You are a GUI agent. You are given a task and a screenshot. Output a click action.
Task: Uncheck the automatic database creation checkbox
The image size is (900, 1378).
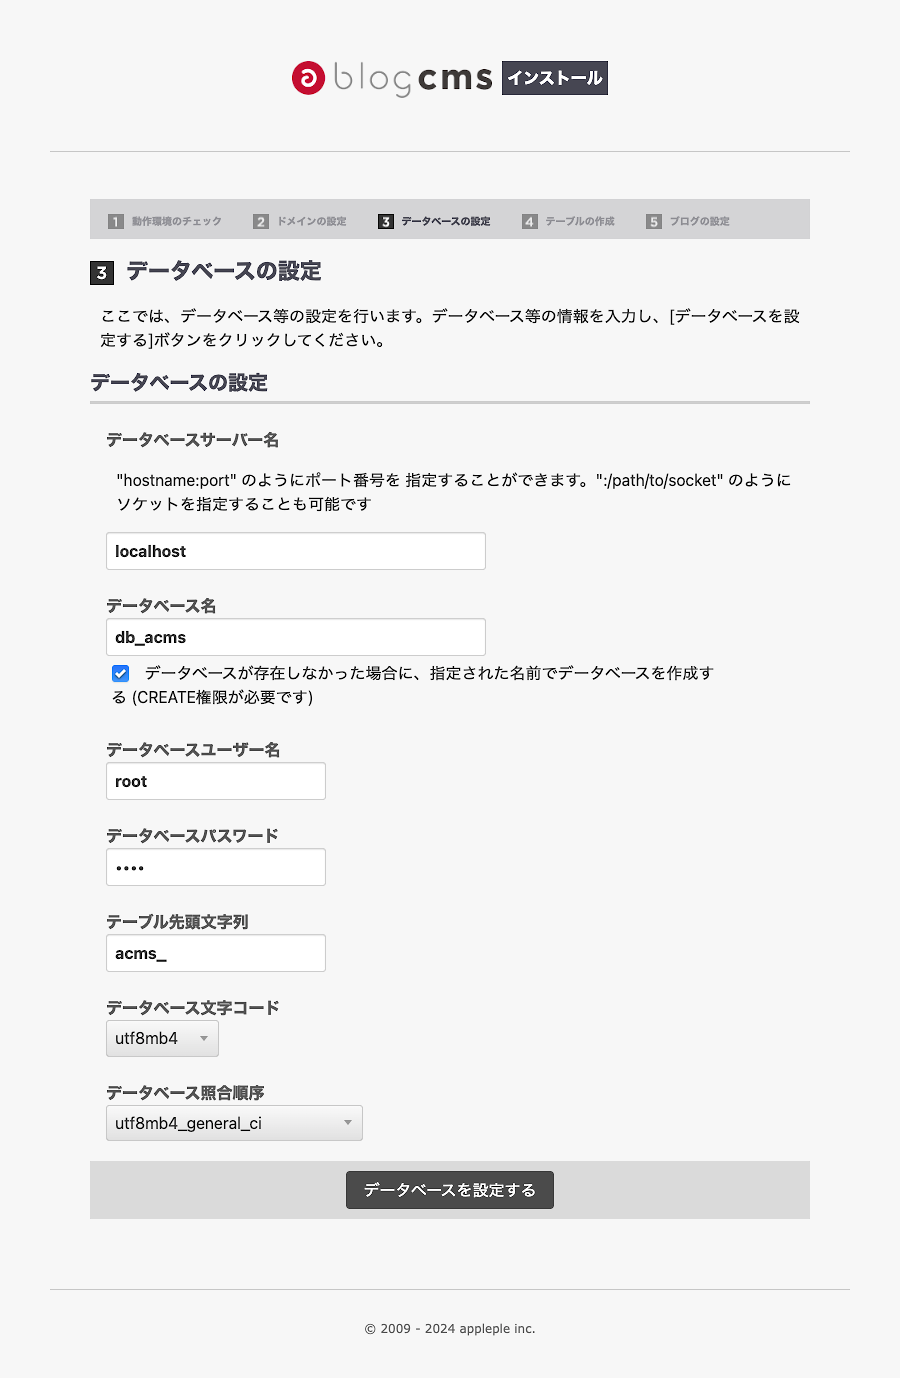pyautogui.click(x=120, y=673)
